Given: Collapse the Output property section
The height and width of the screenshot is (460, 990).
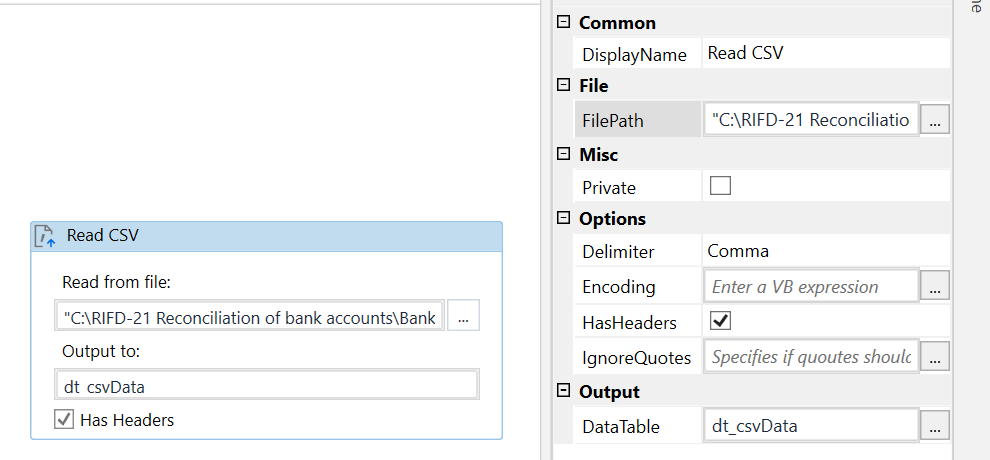Looking at the screenshot, I should point(564,391).
